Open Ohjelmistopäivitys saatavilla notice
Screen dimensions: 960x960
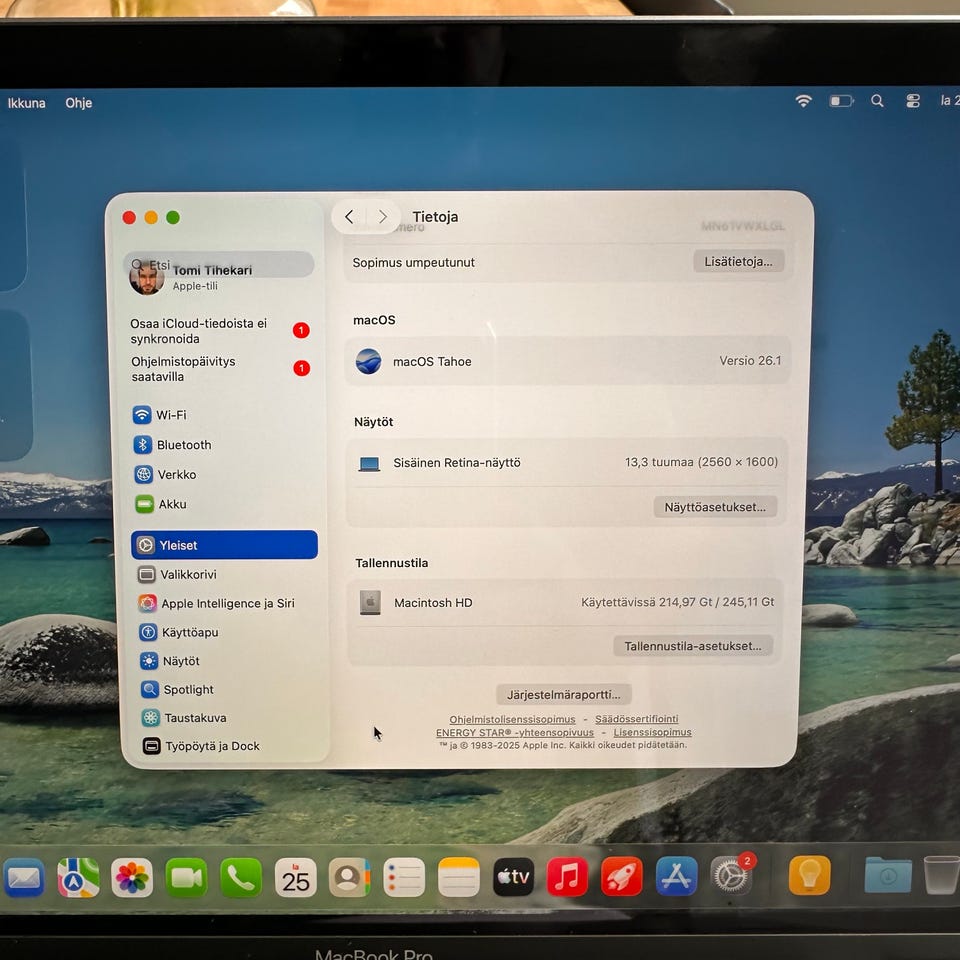(x=220, y=369)
